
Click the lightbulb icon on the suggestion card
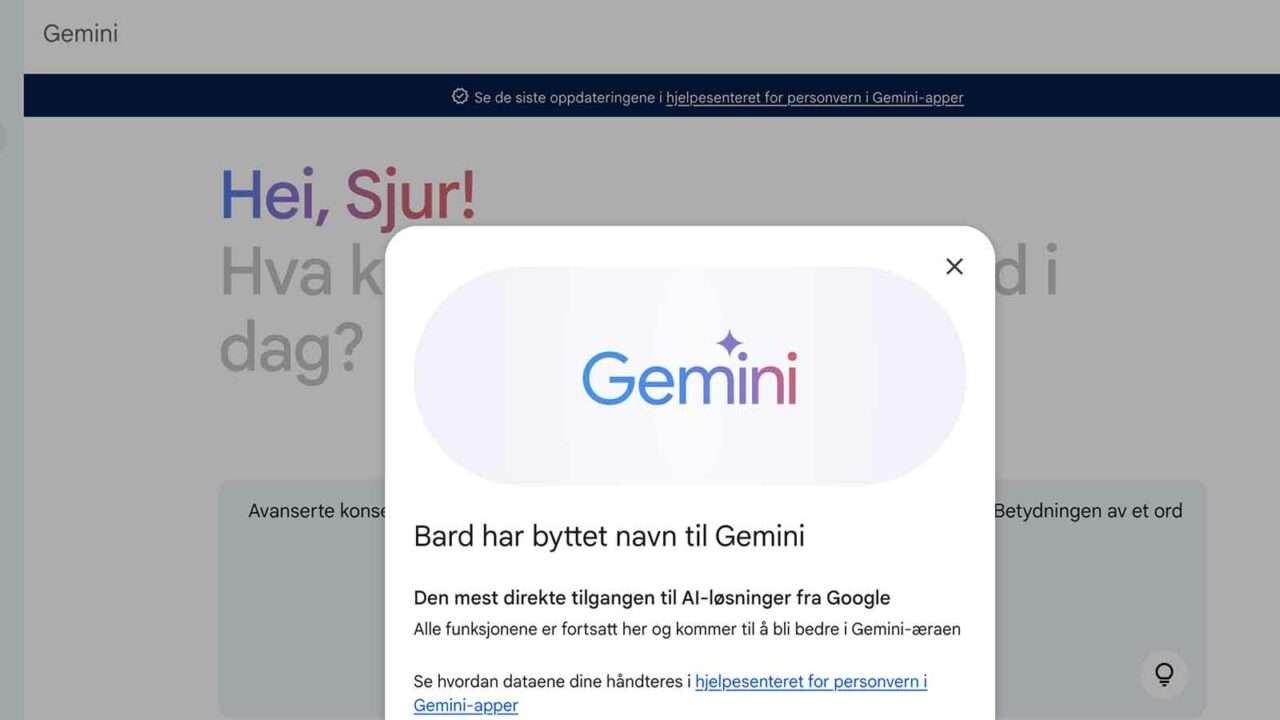coord(1164,674)
